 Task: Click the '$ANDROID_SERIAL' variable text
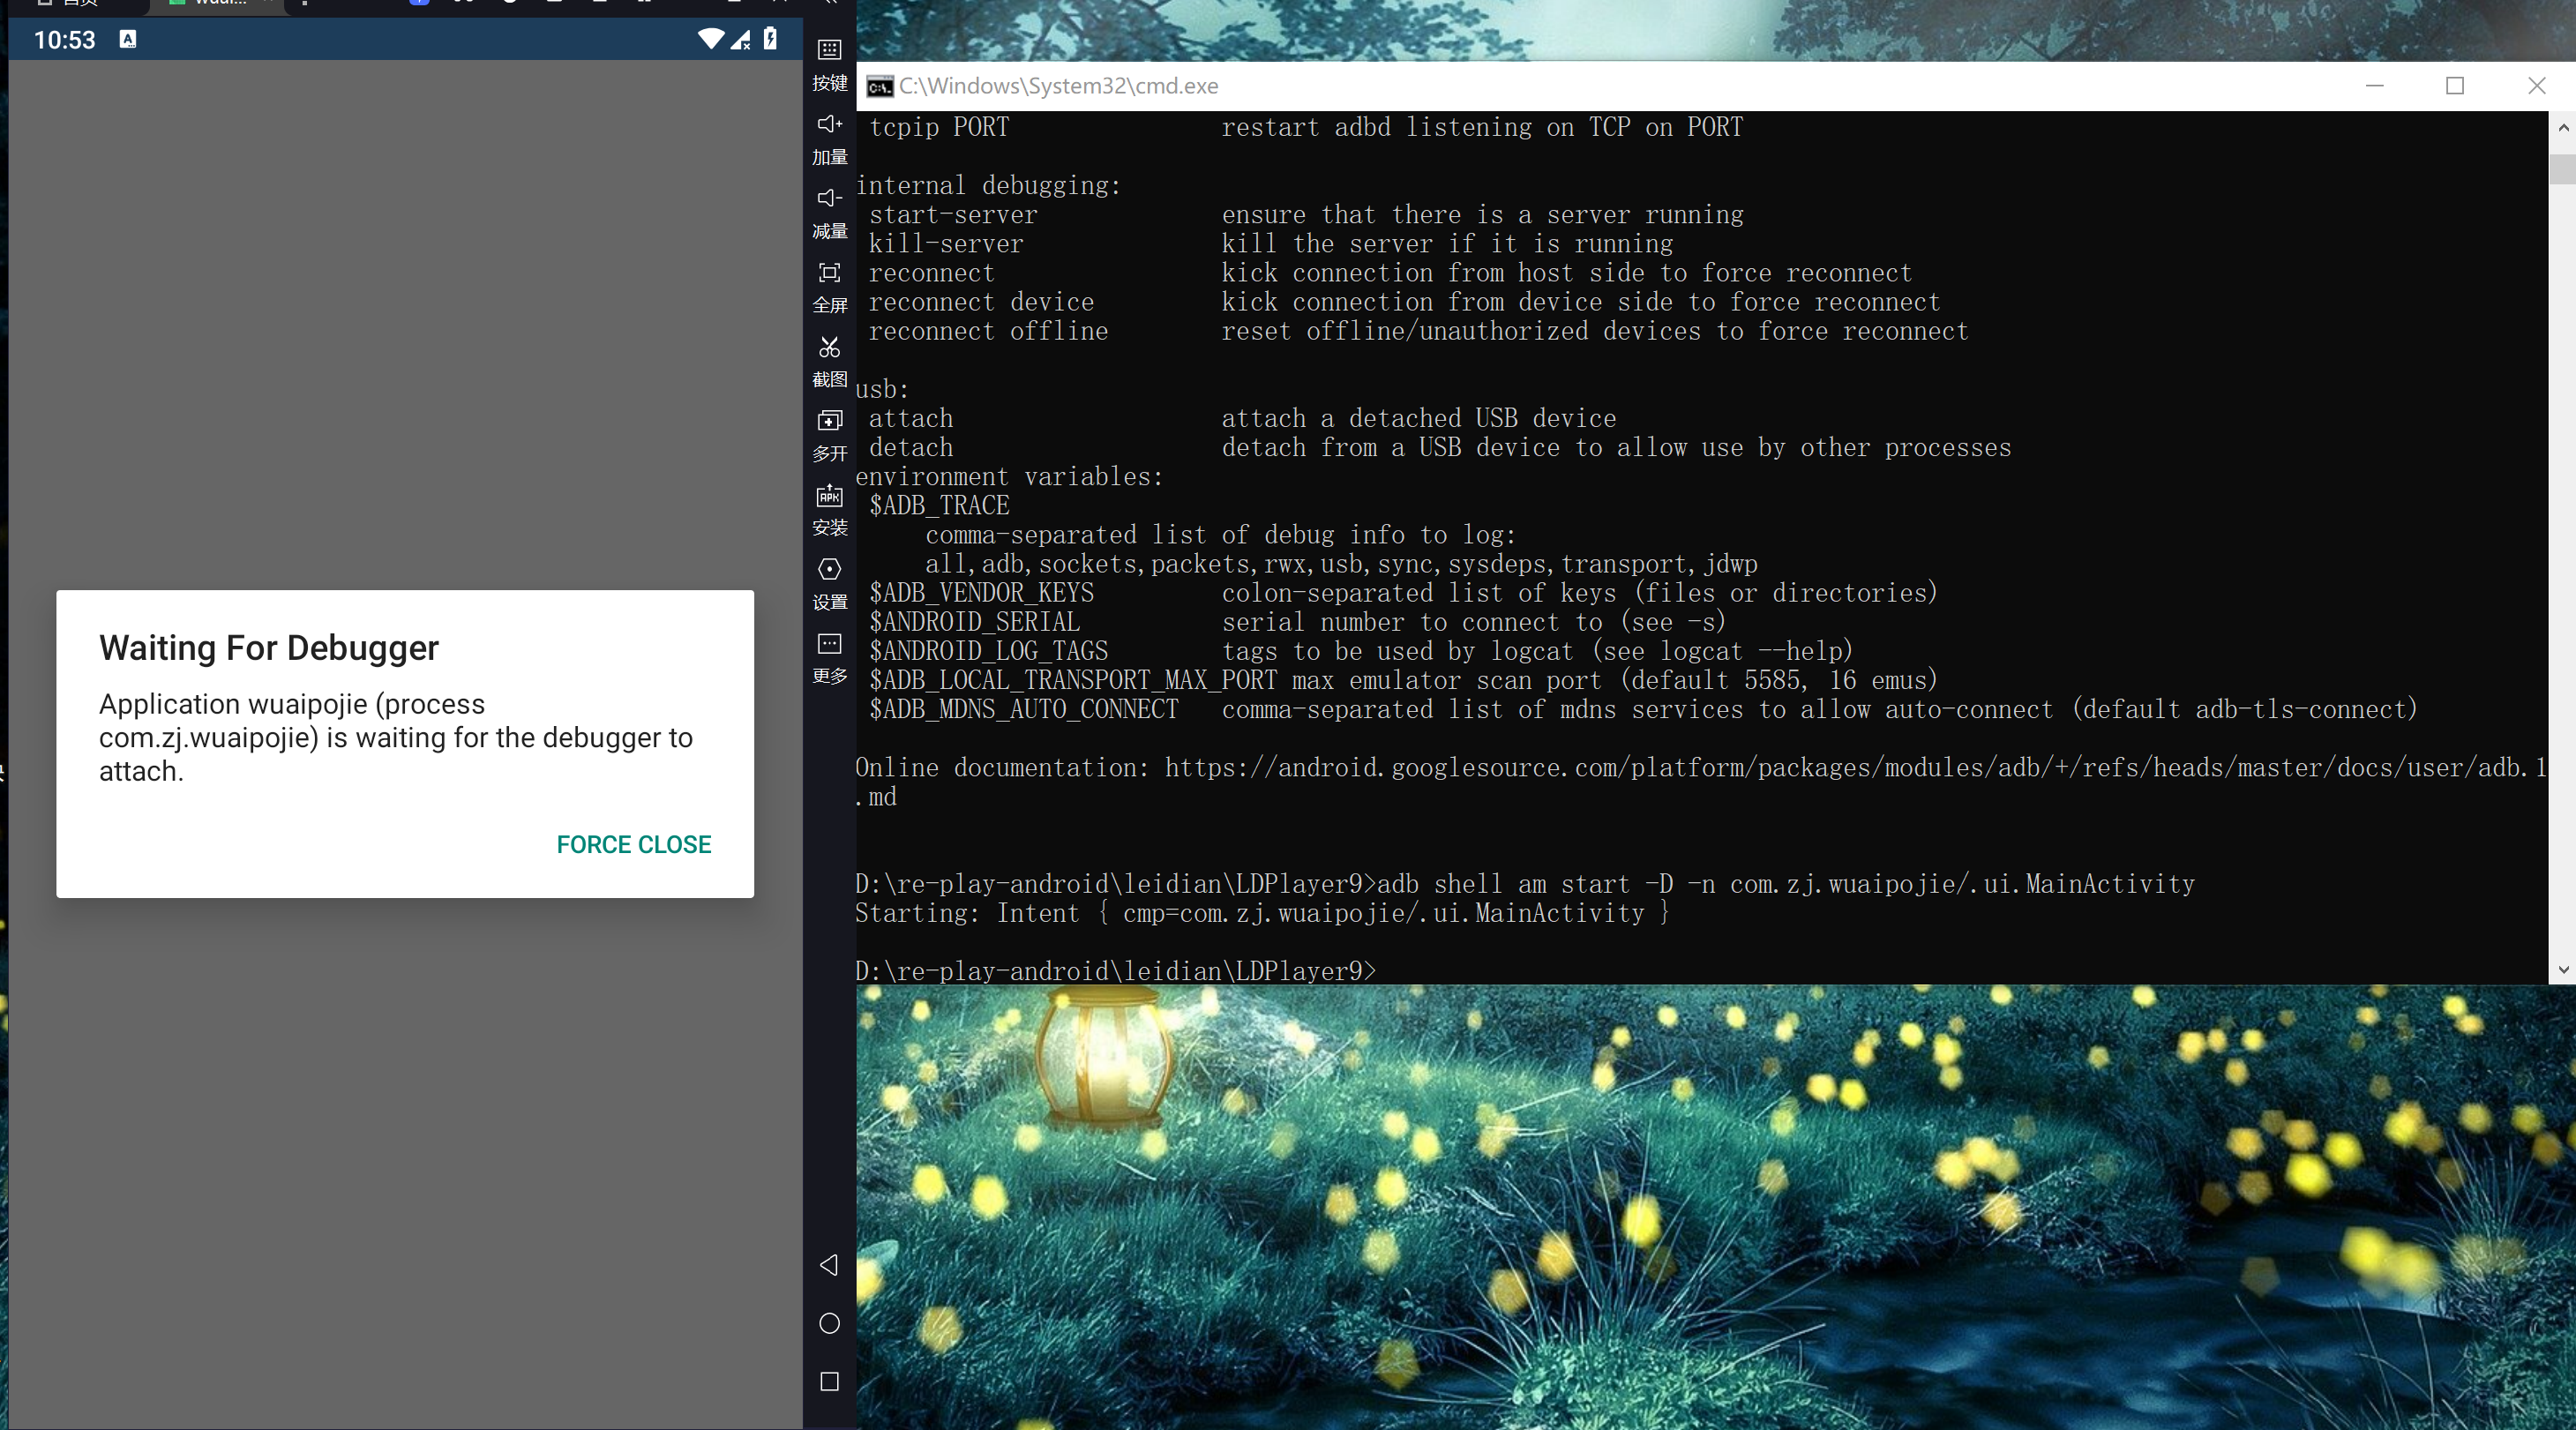pyautogui.click(x=974, y=622)
